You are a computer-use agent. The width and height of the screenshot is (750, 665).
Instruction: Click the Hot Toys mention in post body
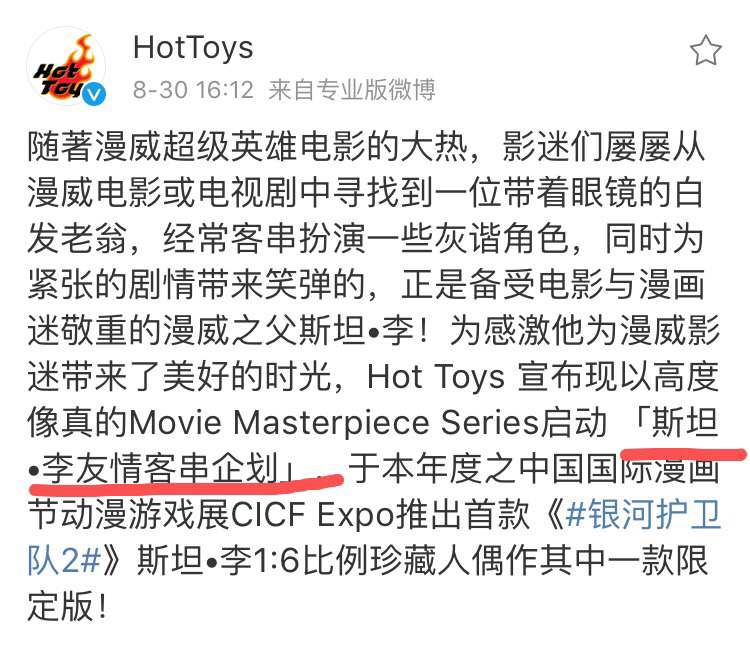436,377
